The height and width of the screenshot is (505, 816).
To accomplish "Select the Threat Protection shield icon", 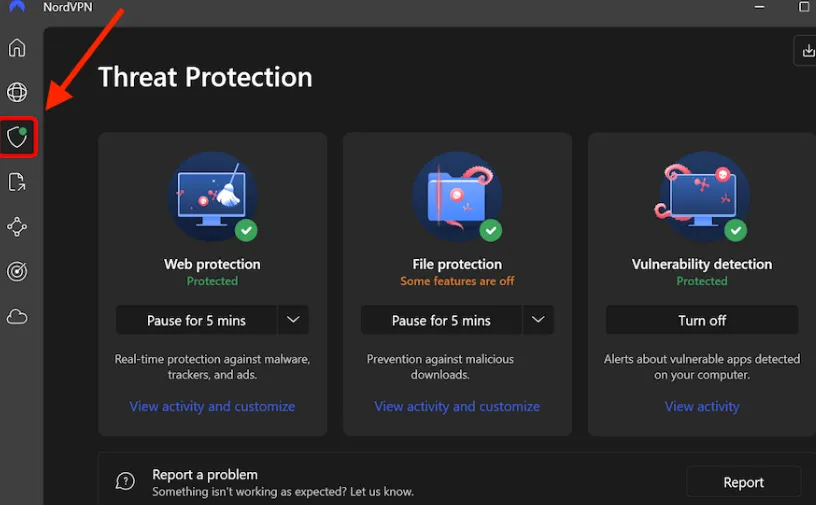I will (17, 137).
